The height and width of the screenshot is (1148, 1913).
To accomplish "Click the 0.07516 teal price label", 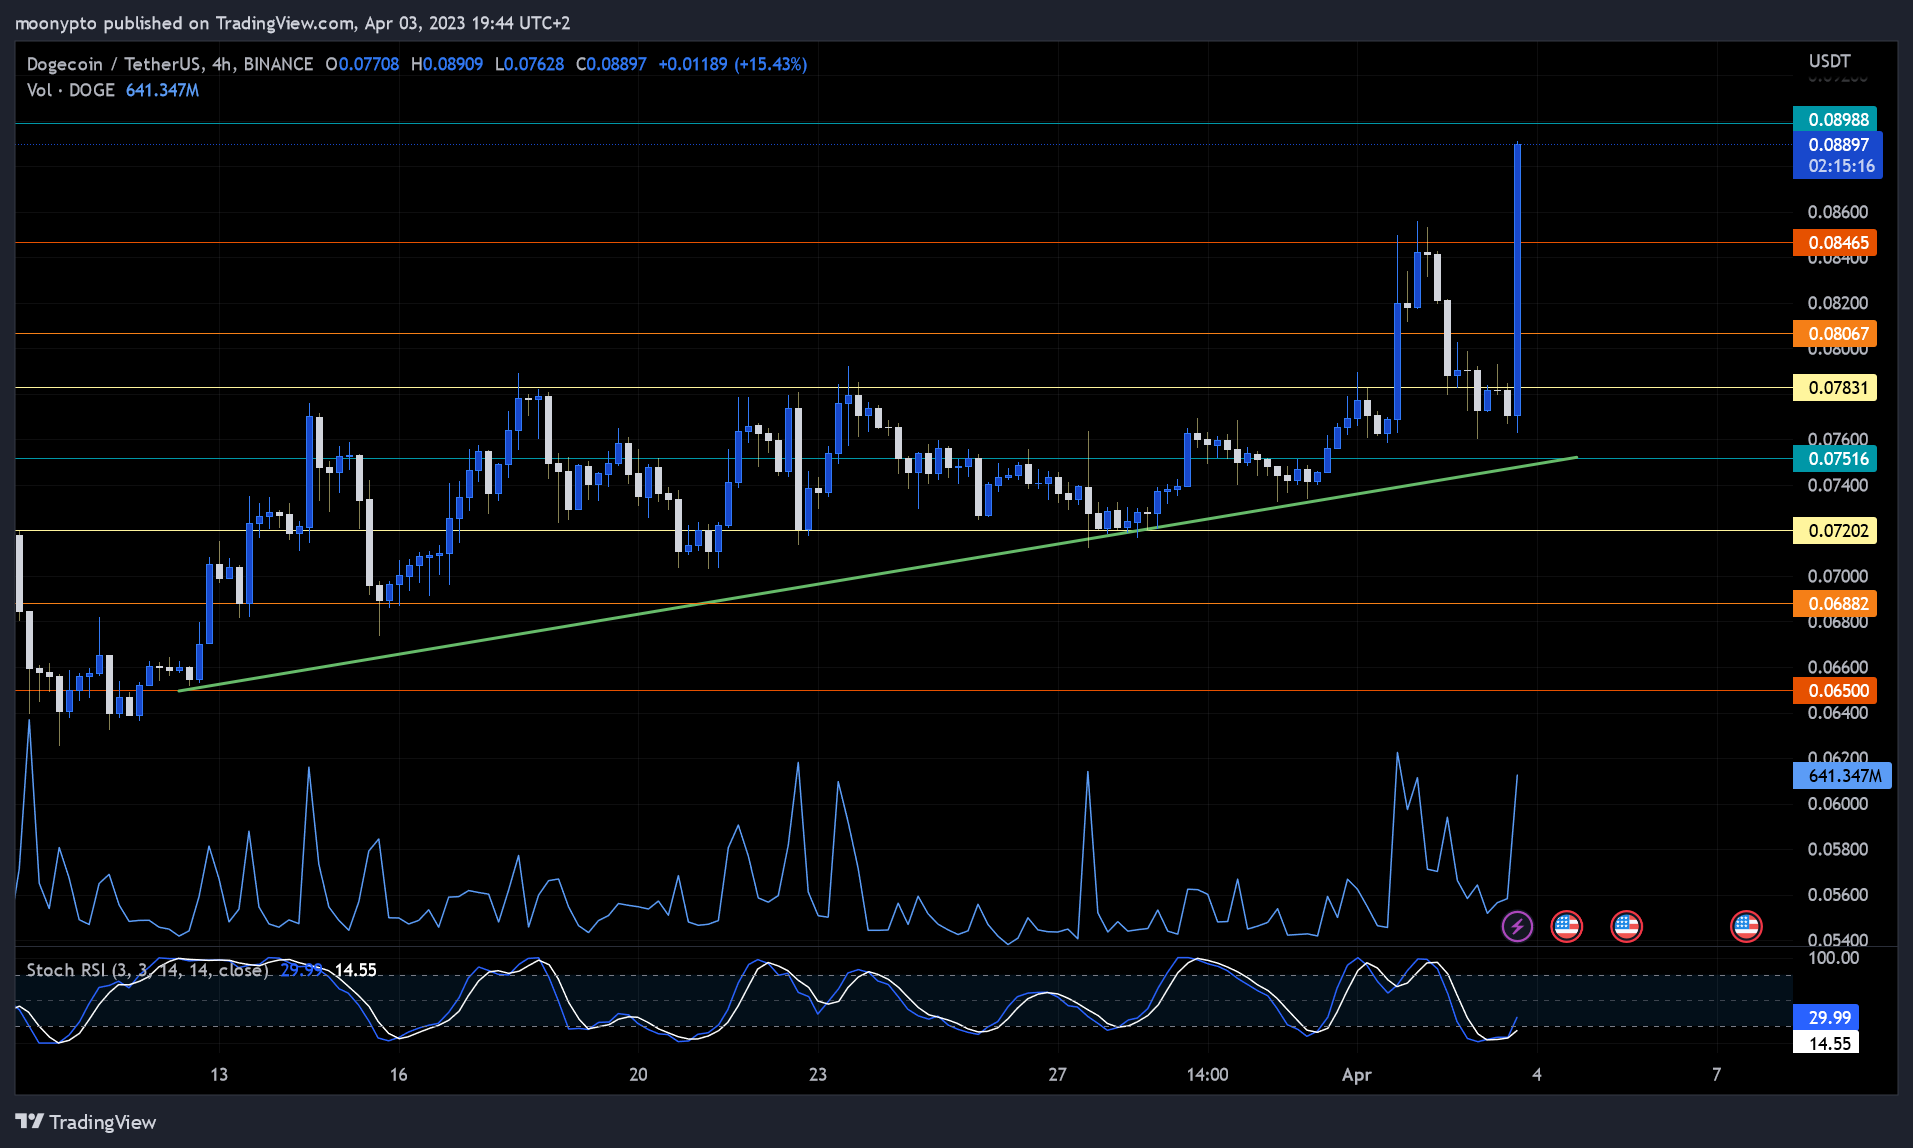I will (x=1835, y=458).
